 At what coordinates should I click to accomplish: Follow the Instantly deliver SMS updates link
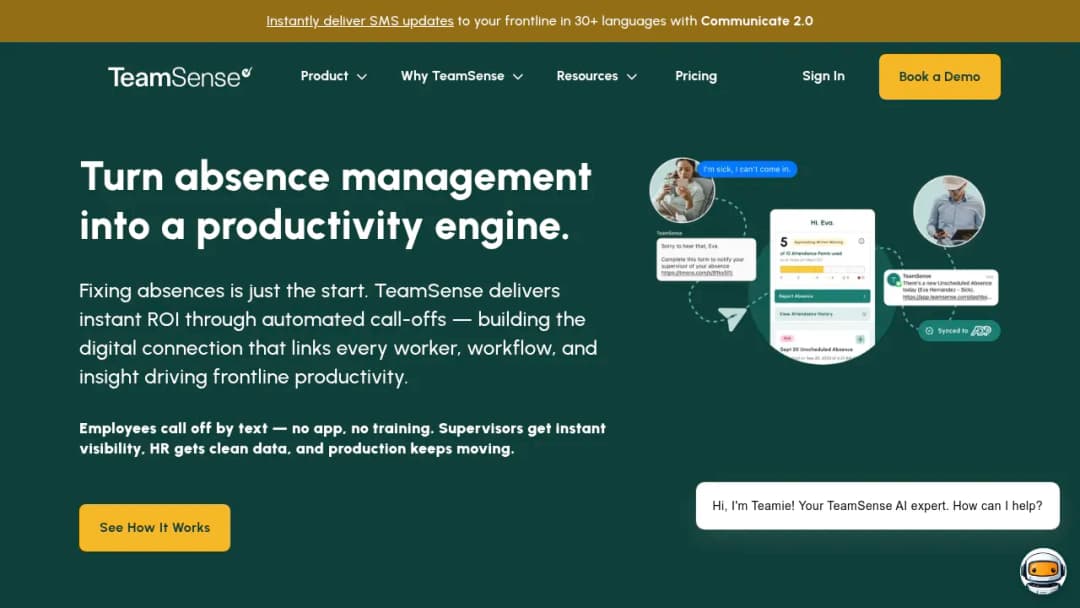pyautogui.click(x=360, y=21)
